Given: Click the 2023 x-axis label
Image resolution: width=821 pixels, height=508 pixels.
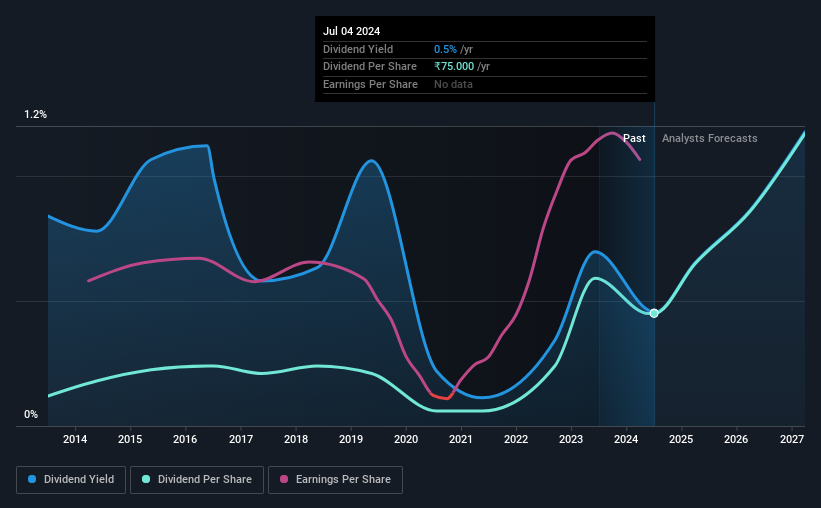Looking at the screenshot, I should coord(571,439).
